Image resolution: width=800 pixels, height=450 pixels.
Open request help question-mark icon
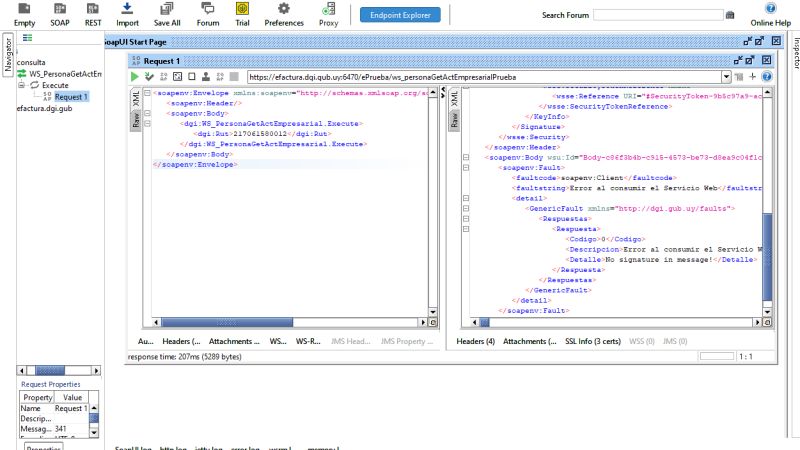point(766,77)
